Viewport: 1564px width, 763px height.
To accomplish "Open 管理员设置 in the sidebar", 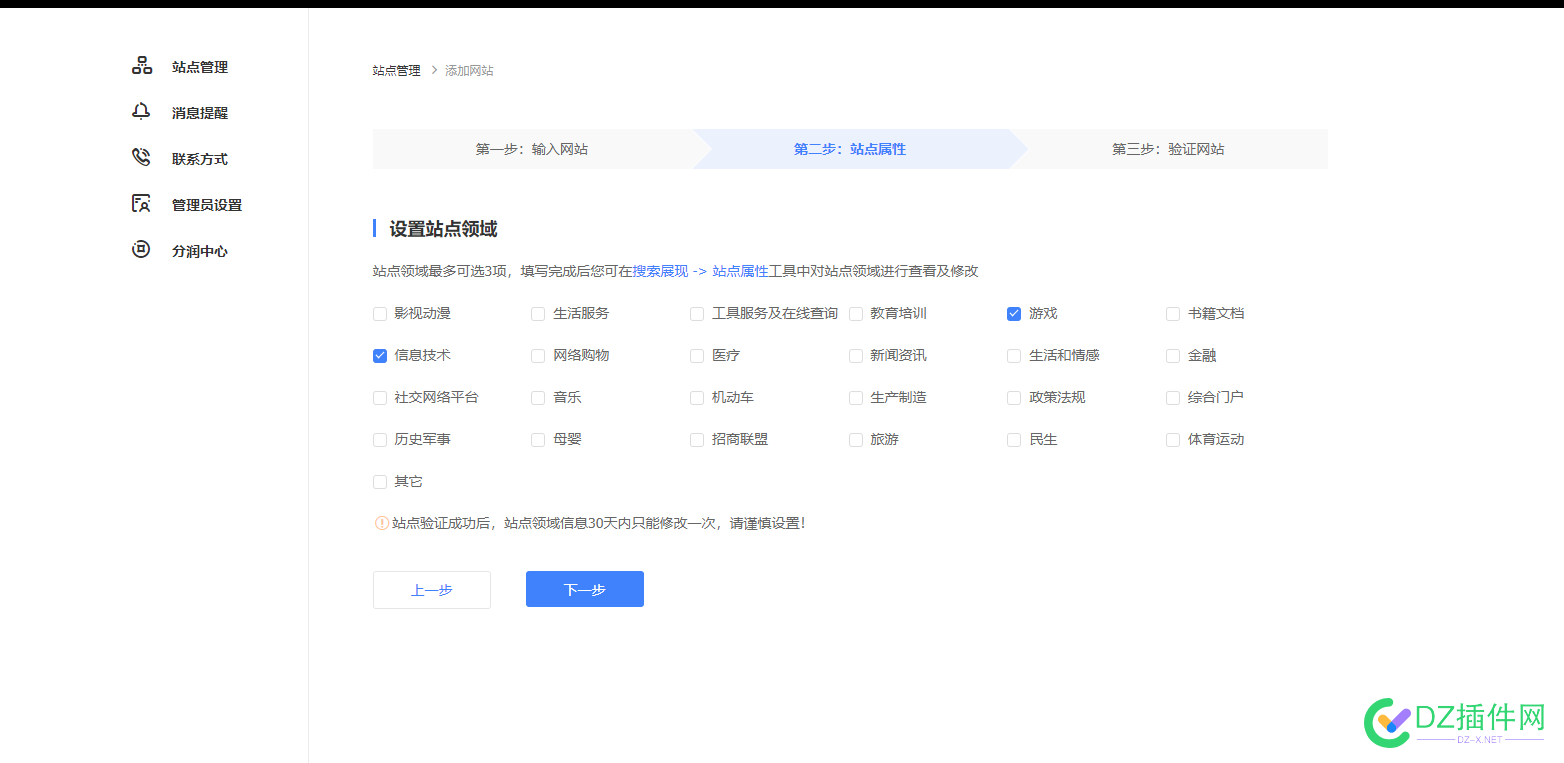I will (x=207, y=205).
